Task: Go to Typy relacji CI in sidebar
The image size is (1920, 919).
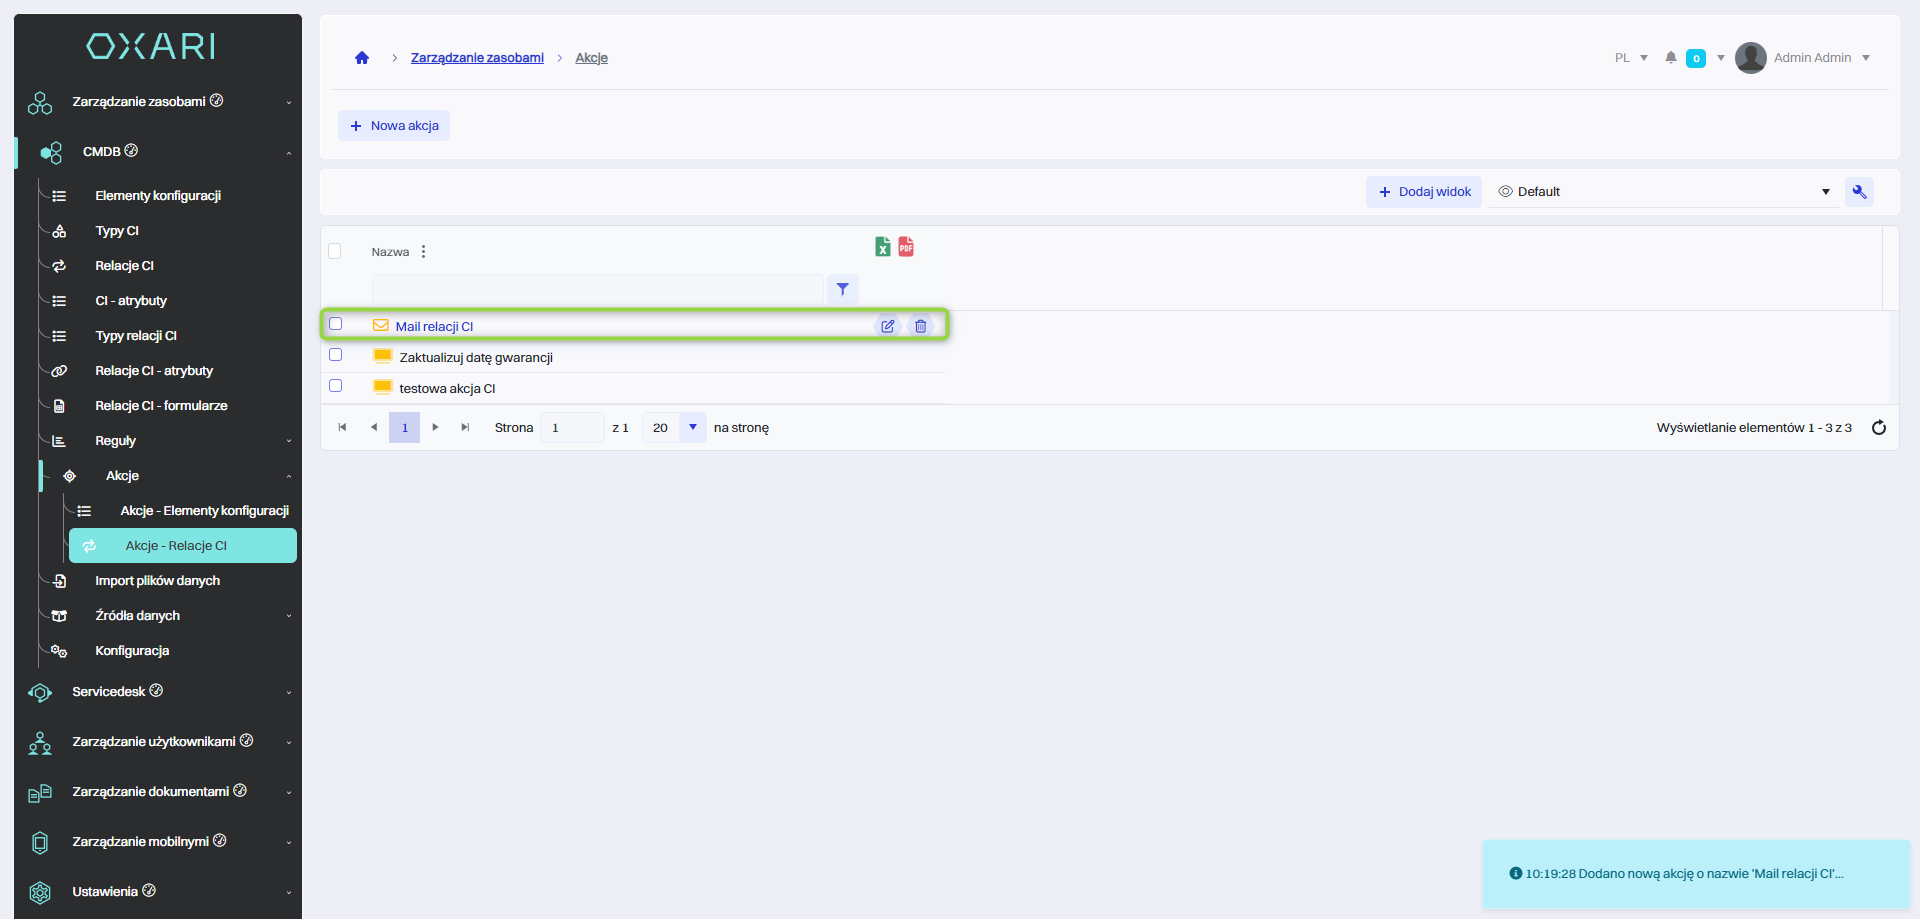Action: click(136, 336)
